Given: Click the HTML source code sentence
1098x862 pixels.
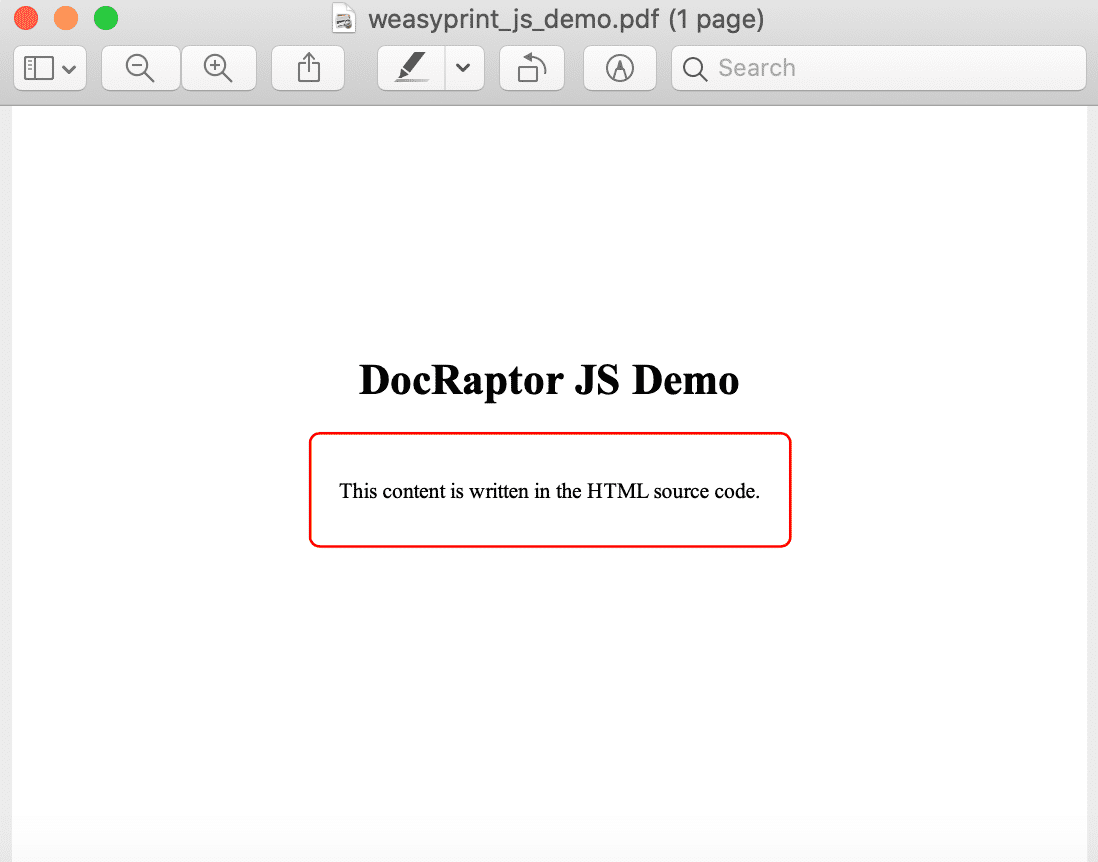Looking at the screenshot, I should click(x=549, y=491).
